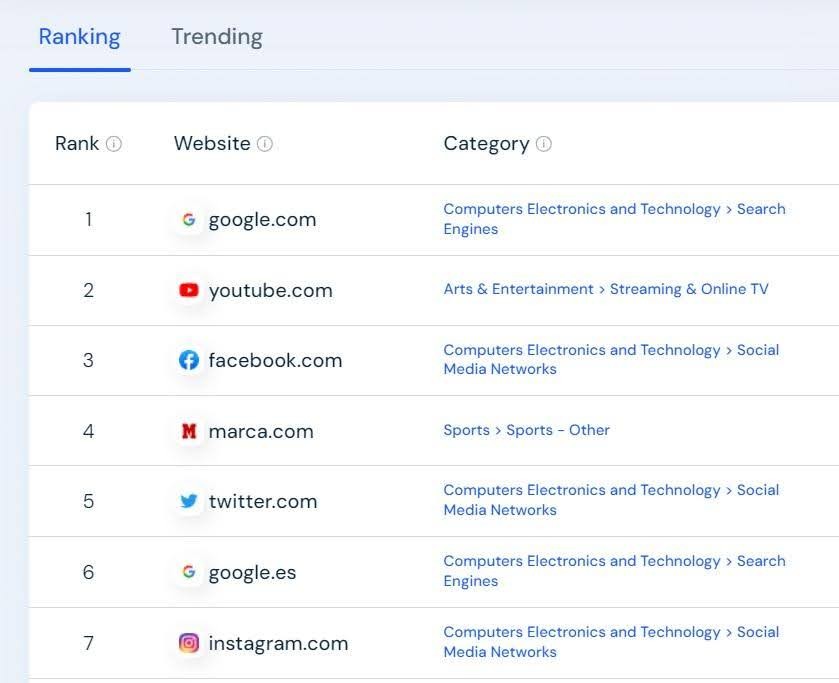839x683 pixels.
Task: Open the google.es website entry
Action: [252, 573]
